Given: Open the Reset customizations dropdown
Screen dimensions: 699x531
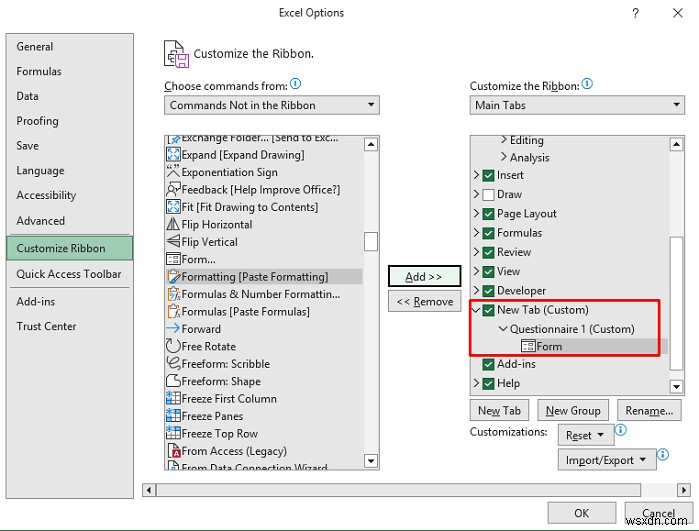Looking at the screenshot, I should pyautogui.click(x=586, y=435).
